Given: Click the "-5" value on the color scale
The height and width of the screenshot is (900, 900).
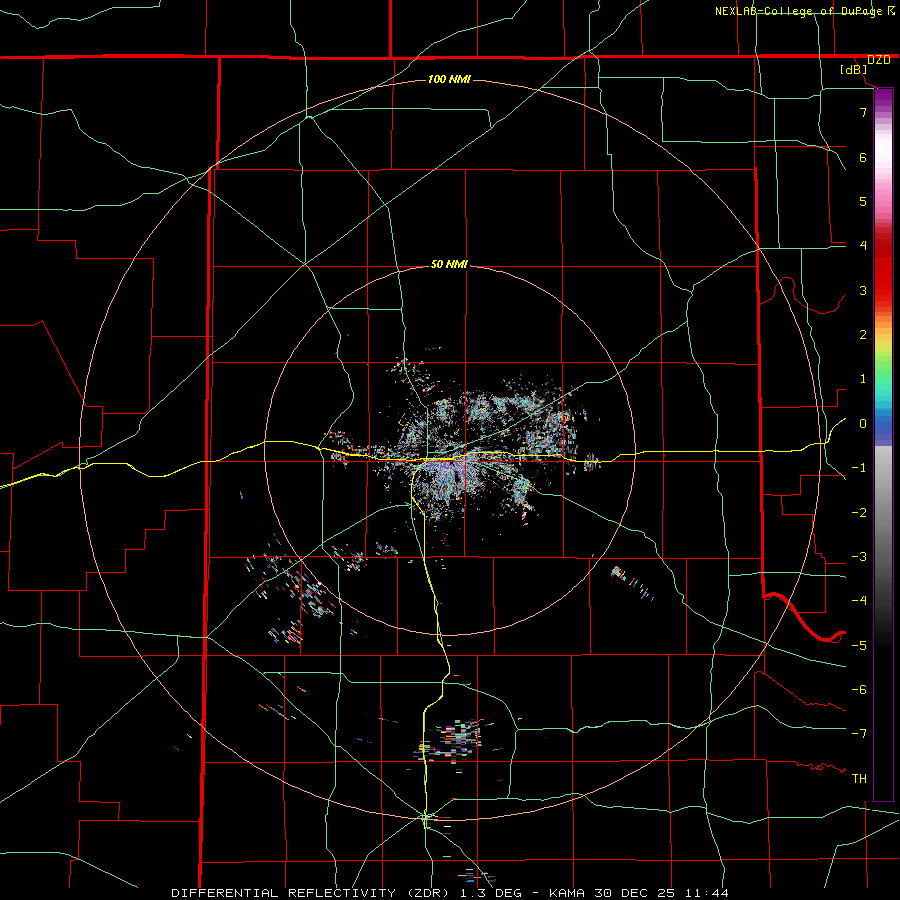Looking at the screenshot, I should pos(859,645).
